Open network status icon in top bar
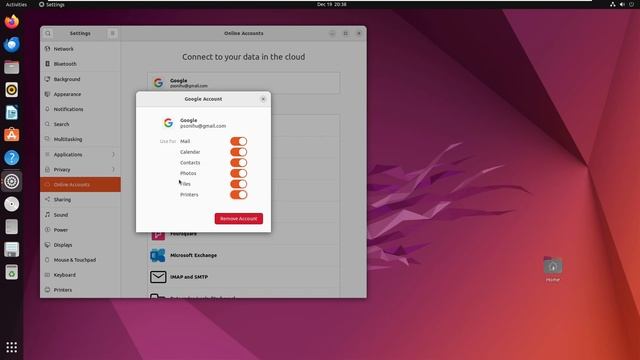640x360 pixels. (x=612, y=4)
